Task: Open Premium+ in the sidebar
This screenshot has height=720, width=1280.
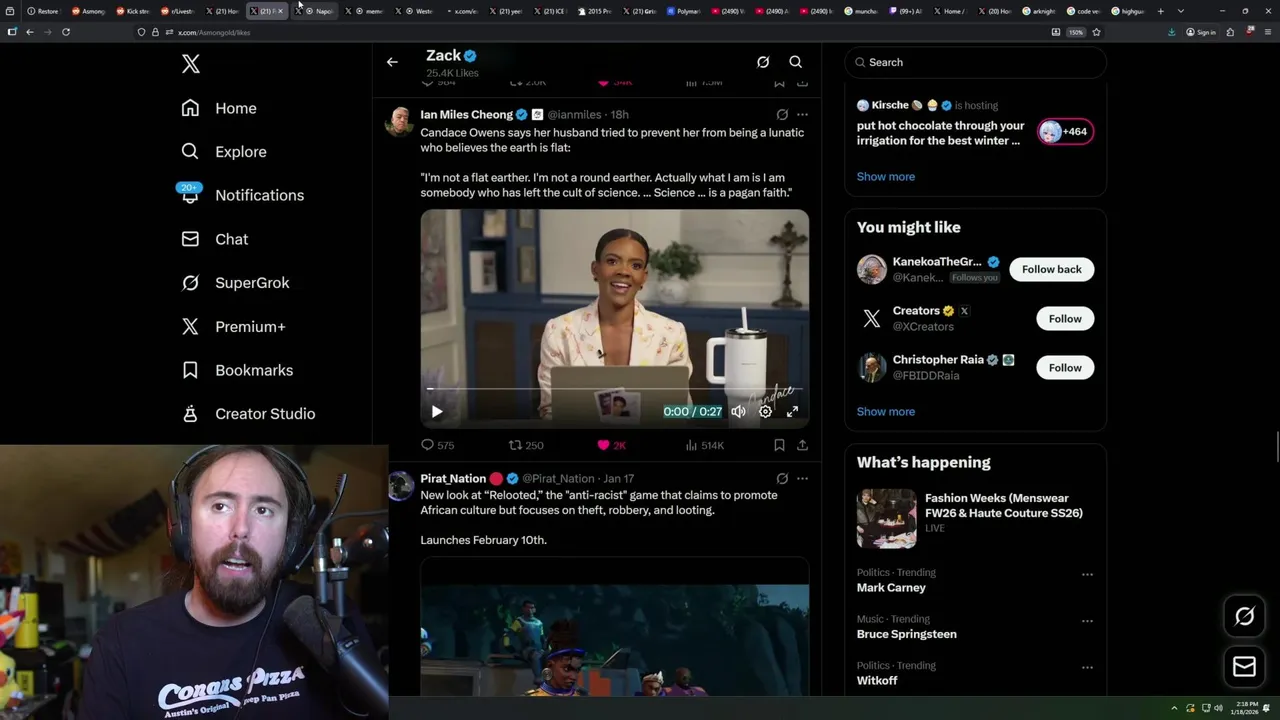Action: [x=233, y=326]
